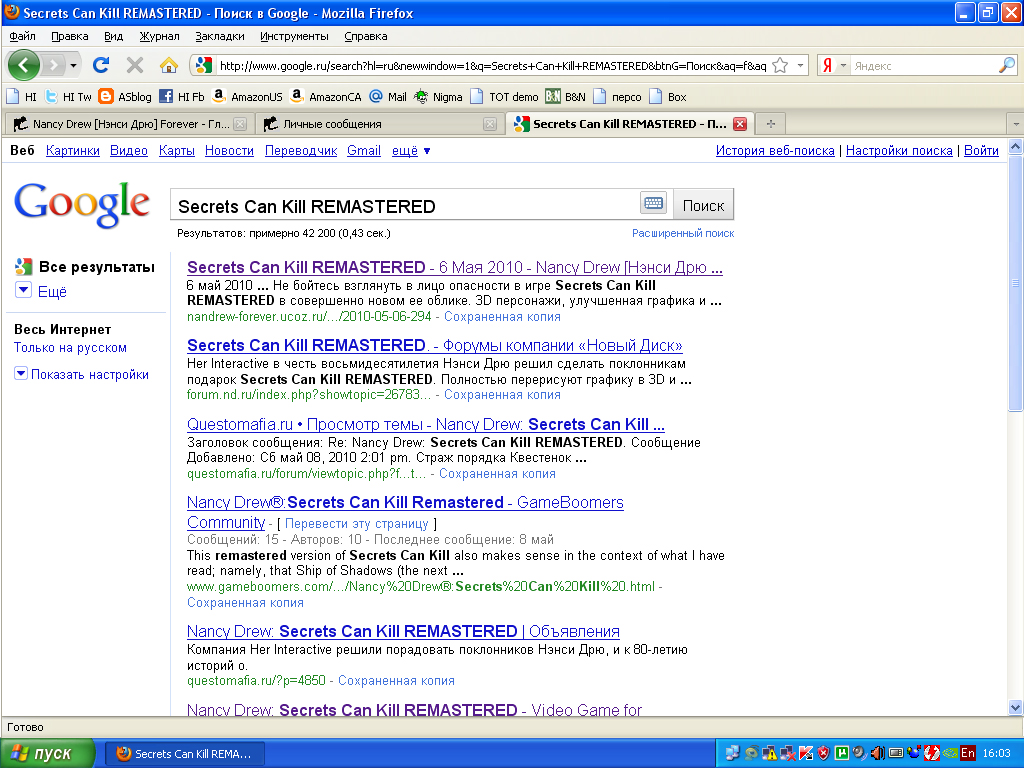
Task: Click the vertical page scrollbar thumb
Action: [1015, 283]
